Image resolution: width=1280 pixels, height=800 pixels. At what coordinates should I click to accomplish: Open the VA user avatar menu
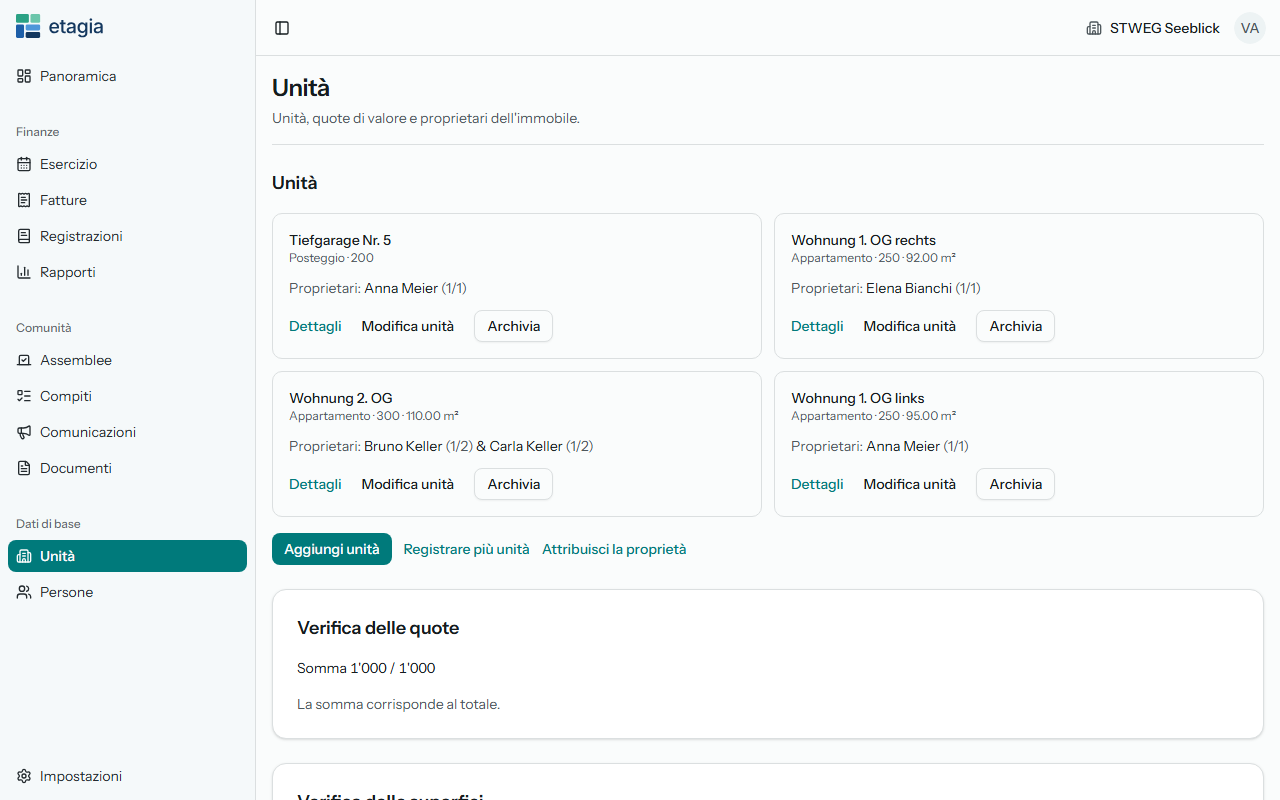1250,28
